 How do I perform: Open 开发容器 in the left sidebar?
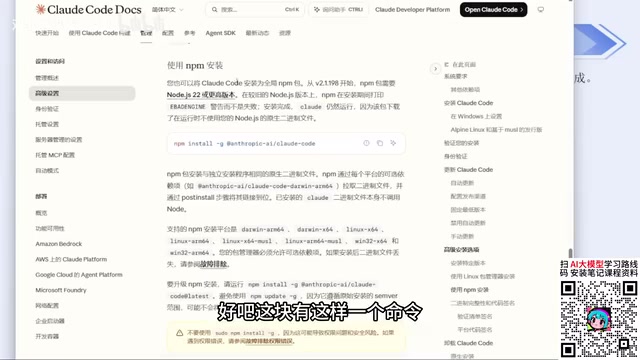(47, 336)
